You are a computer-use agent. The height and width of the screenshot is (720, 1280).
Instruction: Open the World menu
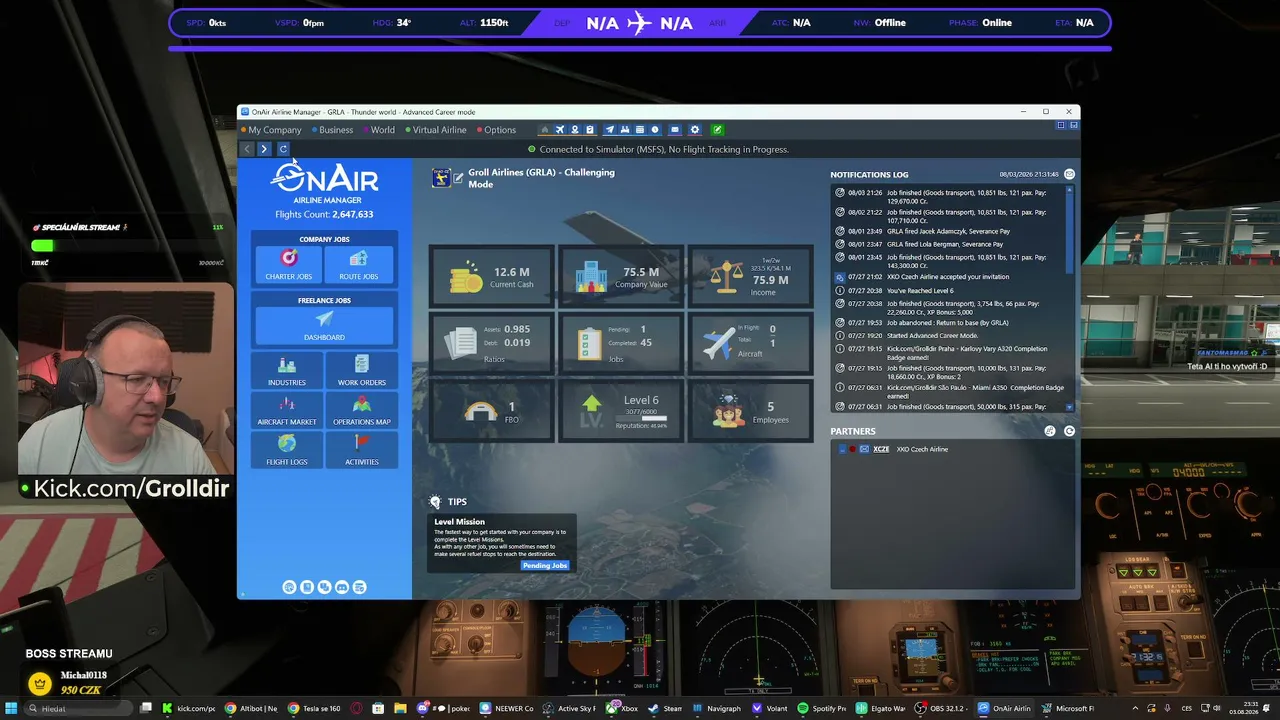pyautogui.click(x=380, y=130)
